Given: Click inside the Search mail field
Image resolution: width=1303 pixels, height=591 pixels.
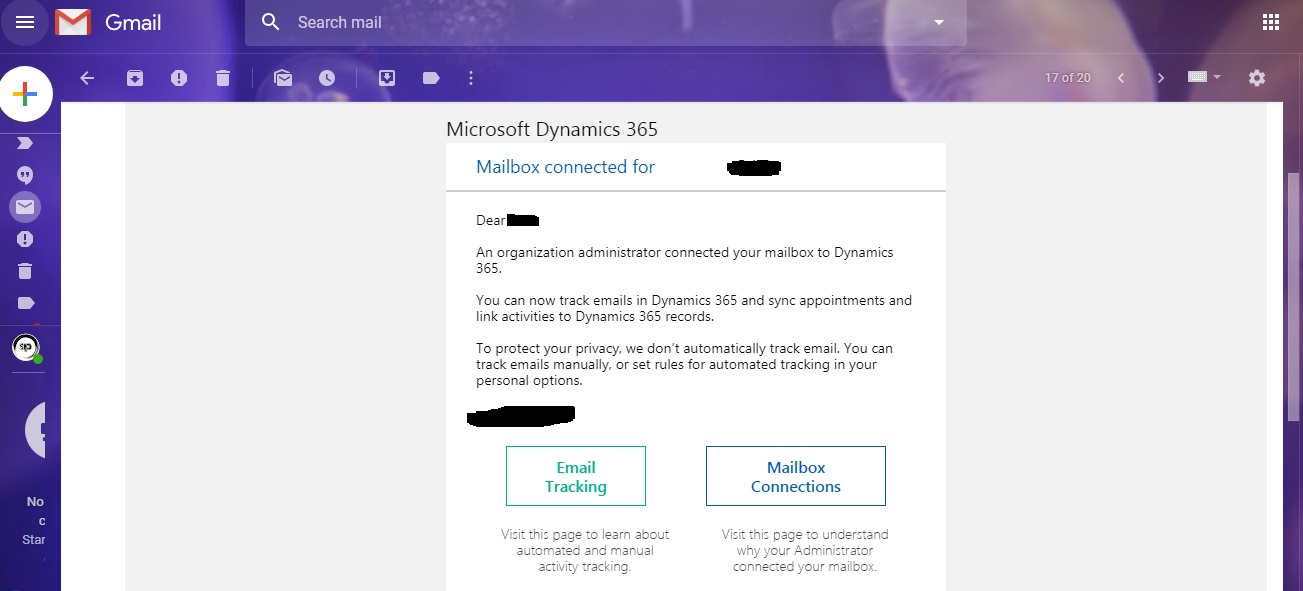Looking at the screenshot, I should pos(600,22).
